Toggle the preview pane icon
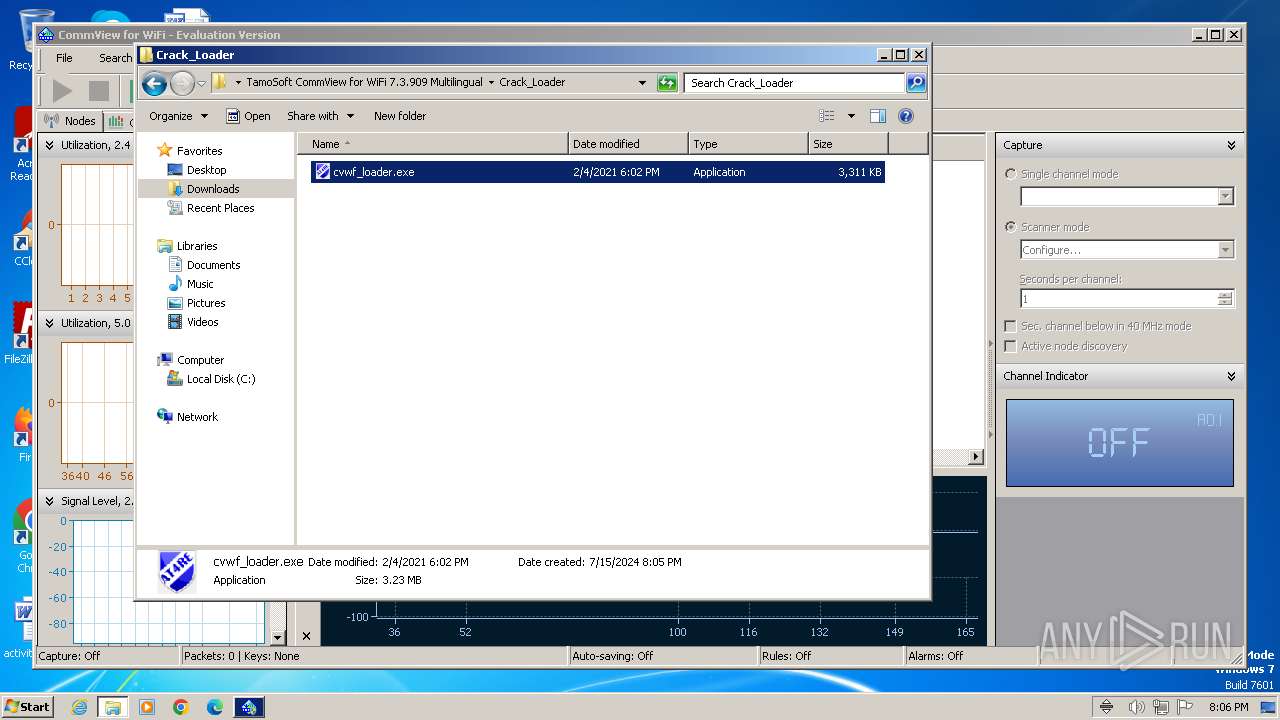This screenshot has height=720, width=1280. coord(877,116)
